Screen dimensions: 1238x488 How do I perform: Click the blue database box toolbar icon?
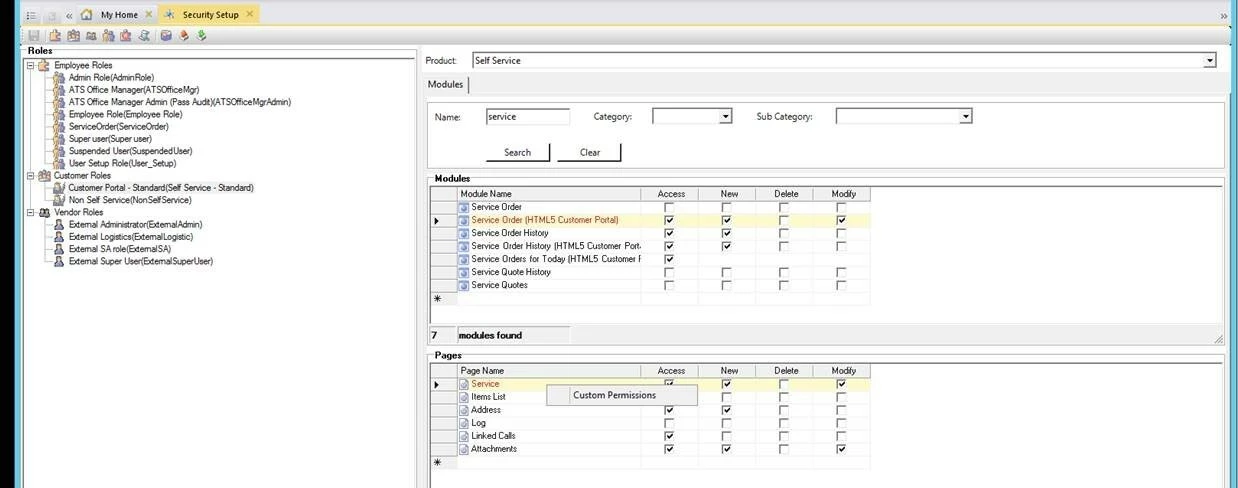[166, 36]
